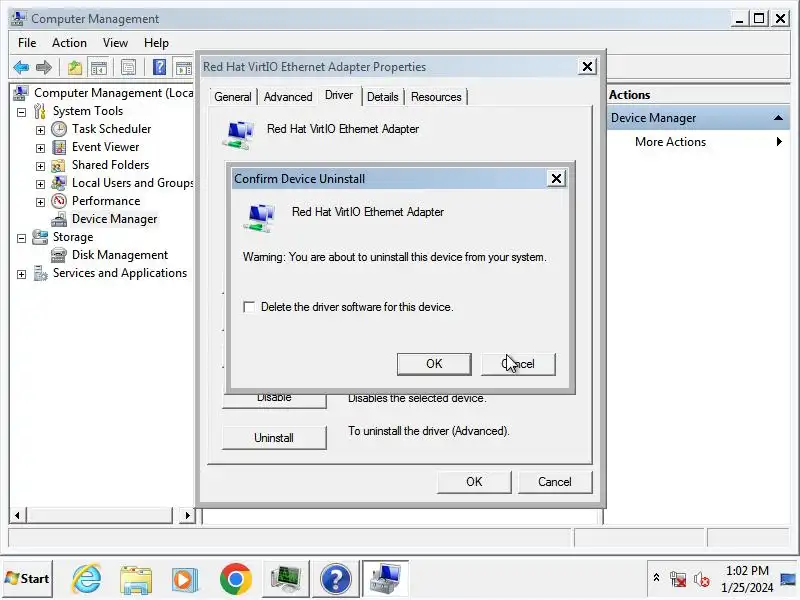Open Windows Explorer folder from taskbar

135,579
